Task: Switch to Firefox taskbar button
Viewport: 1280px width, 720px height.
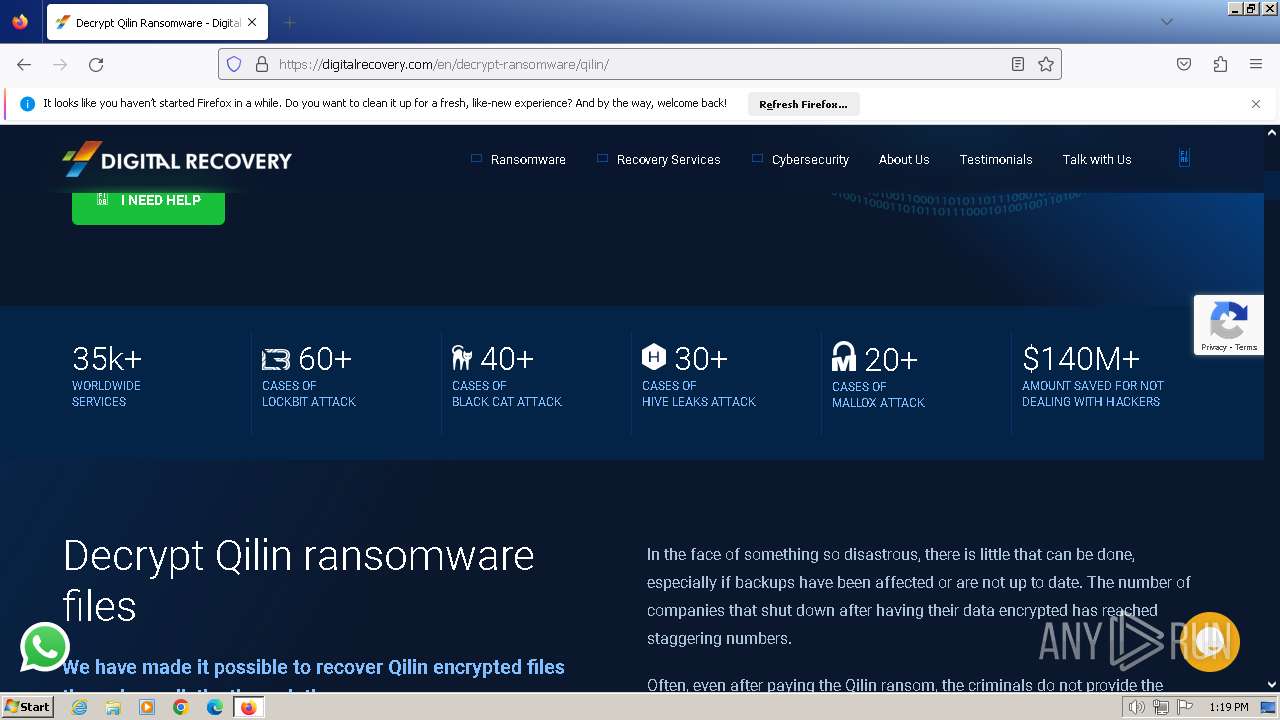Action: (249, 707)
